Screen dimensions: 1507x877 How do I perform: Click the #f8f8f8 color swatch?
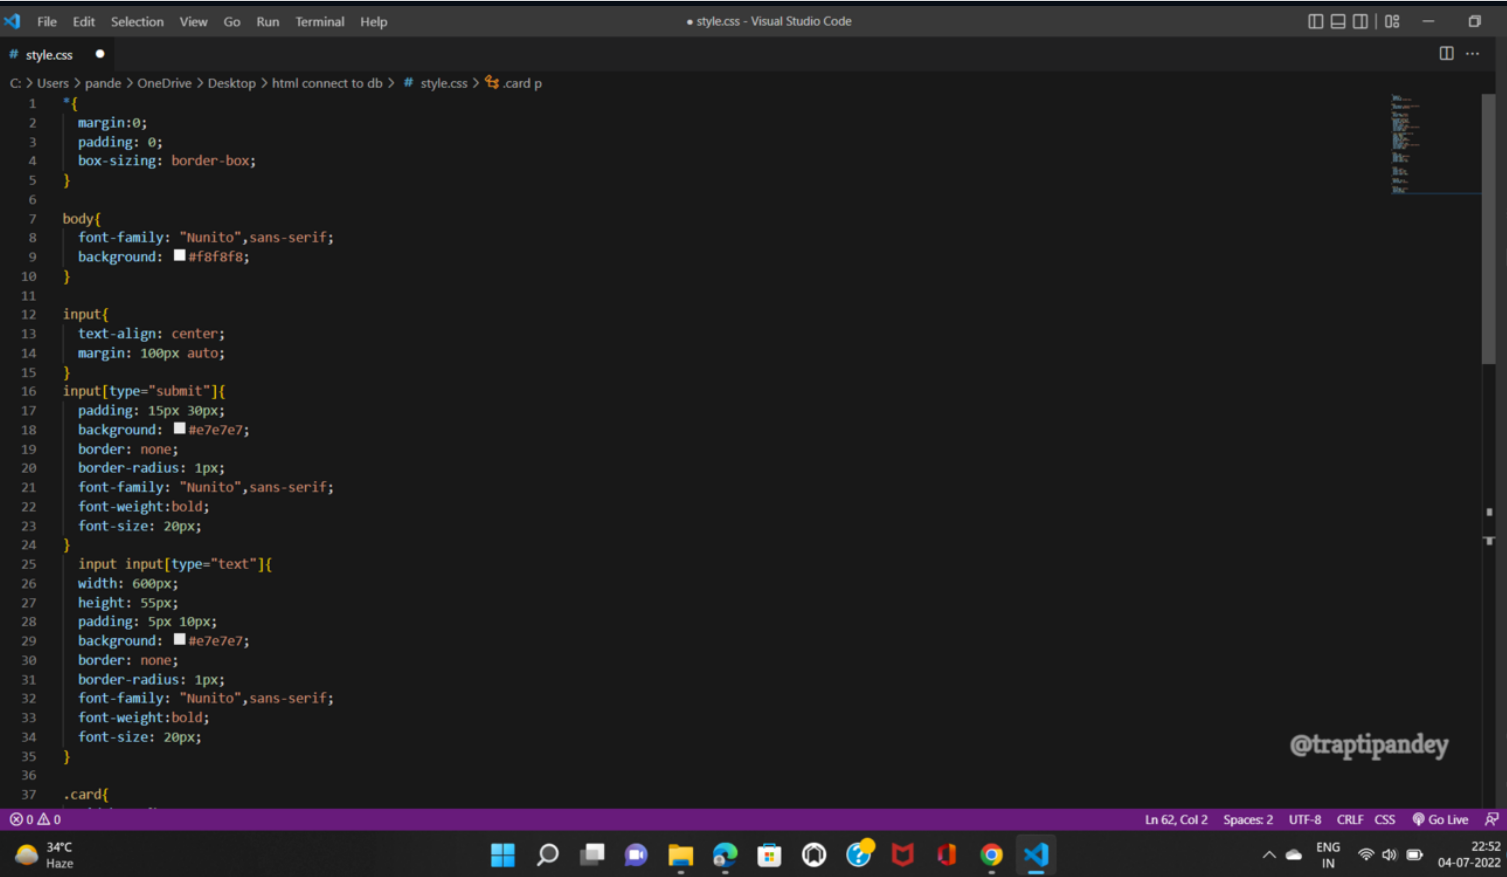[179, 256]
